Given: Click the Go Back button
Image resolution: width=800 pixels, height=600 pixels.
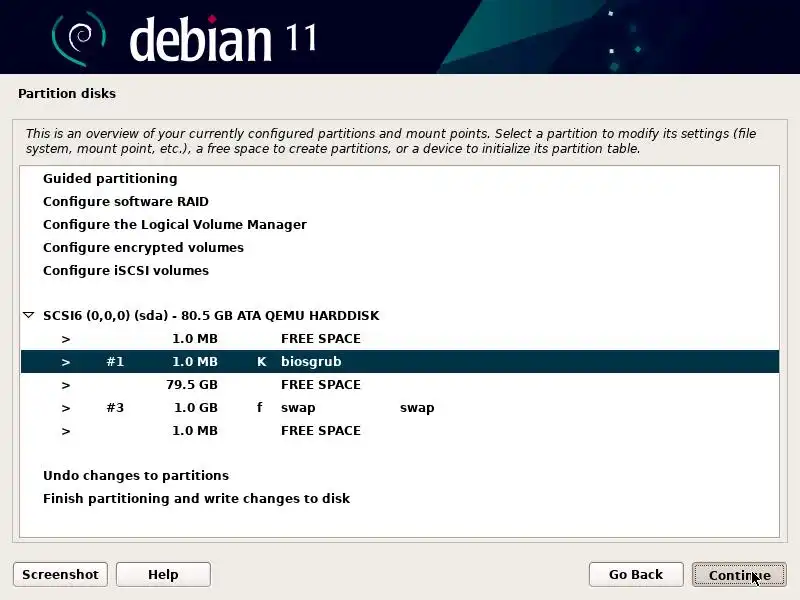Looking at the screenshot, I should 636,574.
